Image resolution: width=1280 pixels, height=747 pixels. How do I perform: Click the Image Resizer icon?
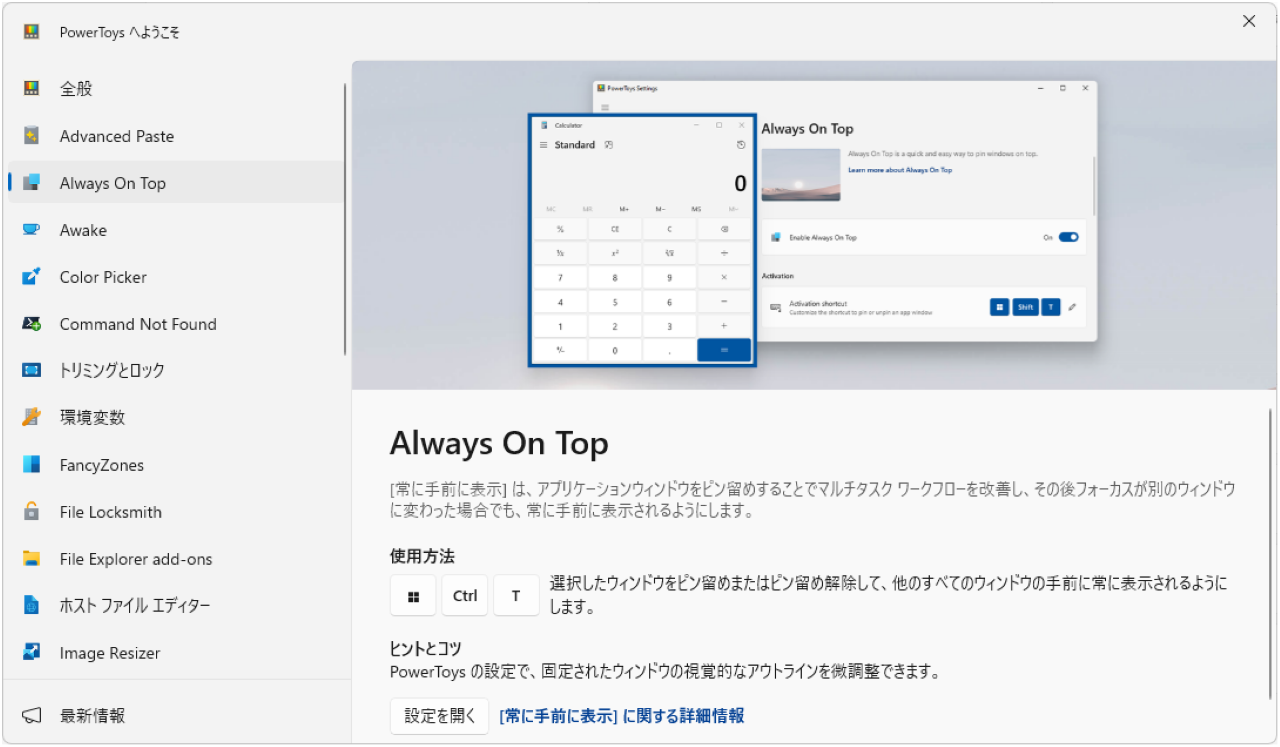[32, 652]
